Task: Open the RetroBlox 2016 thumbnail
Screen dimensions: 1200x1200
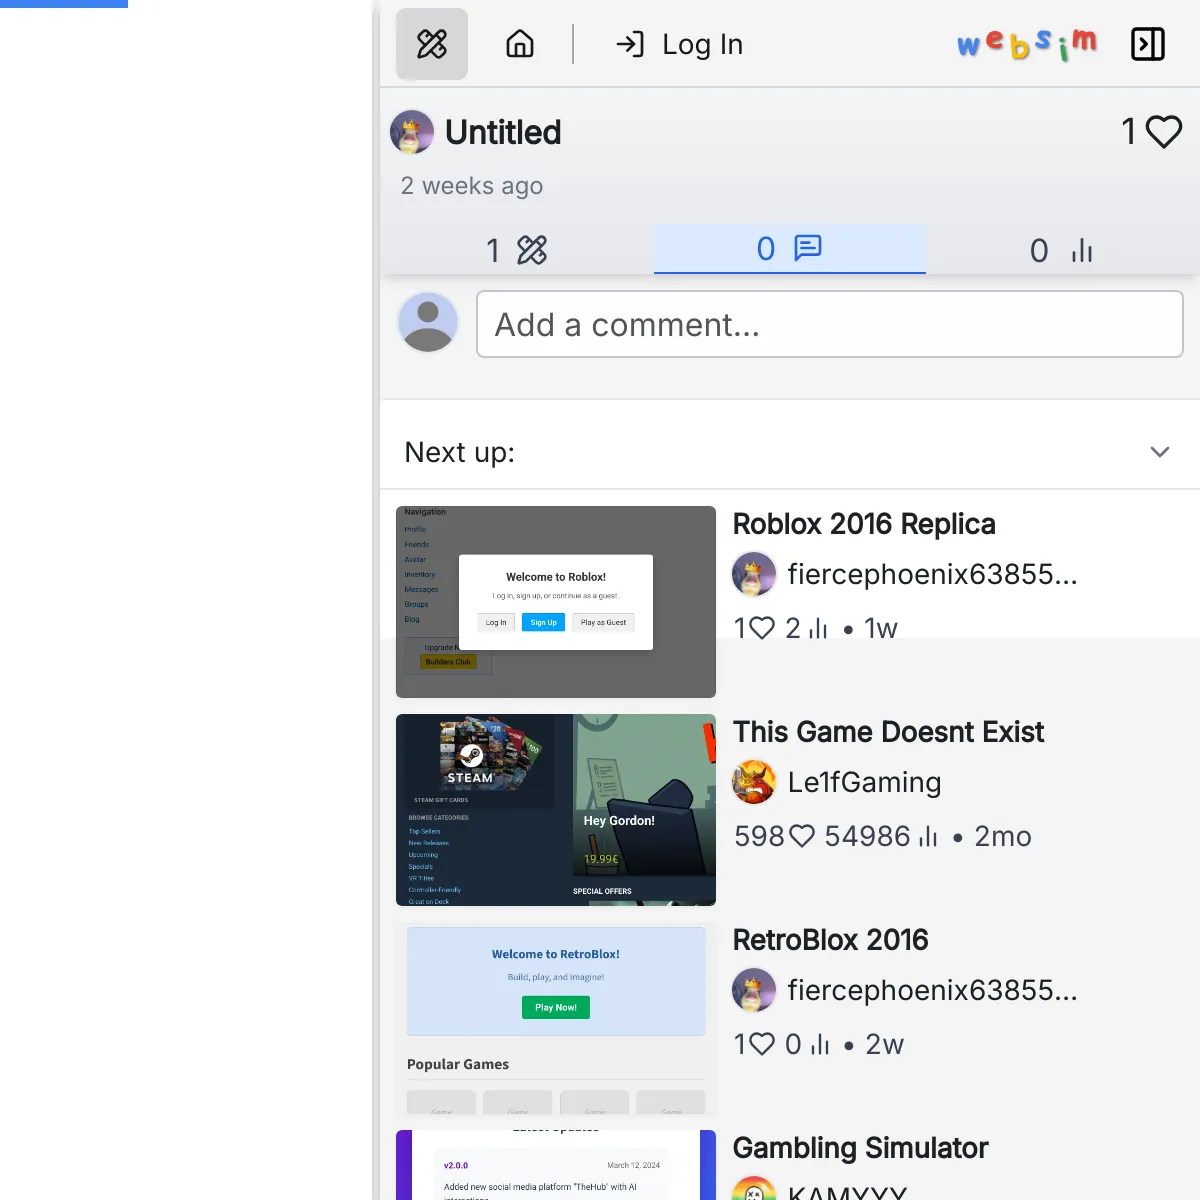Action: tap(556, 1018)
